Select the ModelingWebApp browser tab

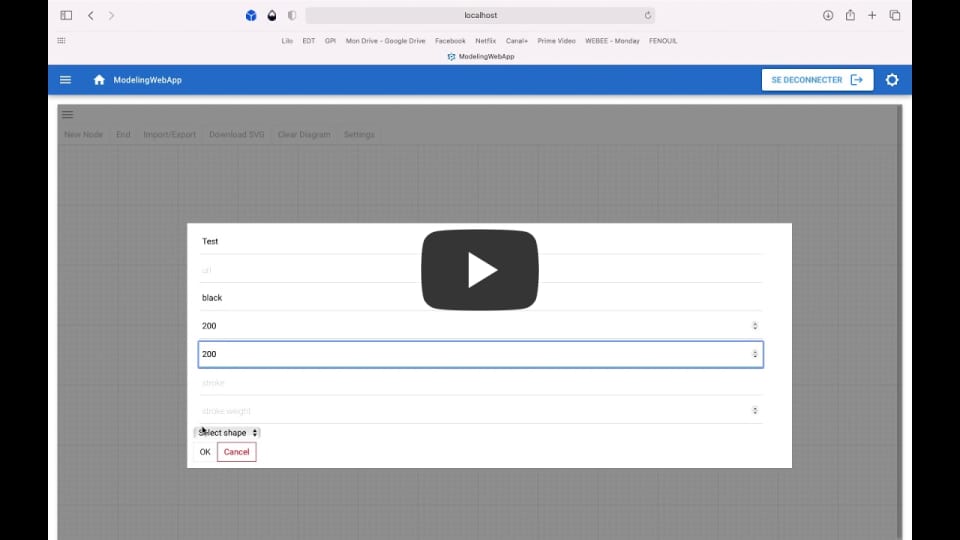pyautogui.click(x=481, y=56)
